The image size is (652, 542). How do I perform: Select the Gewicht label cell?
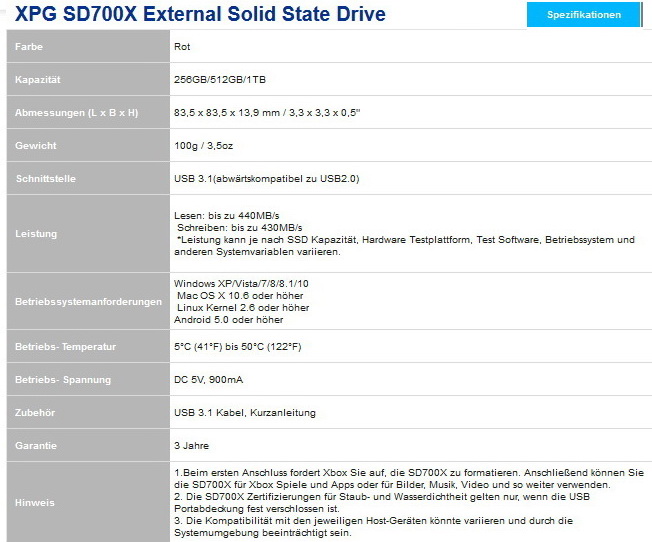(88, 146)
